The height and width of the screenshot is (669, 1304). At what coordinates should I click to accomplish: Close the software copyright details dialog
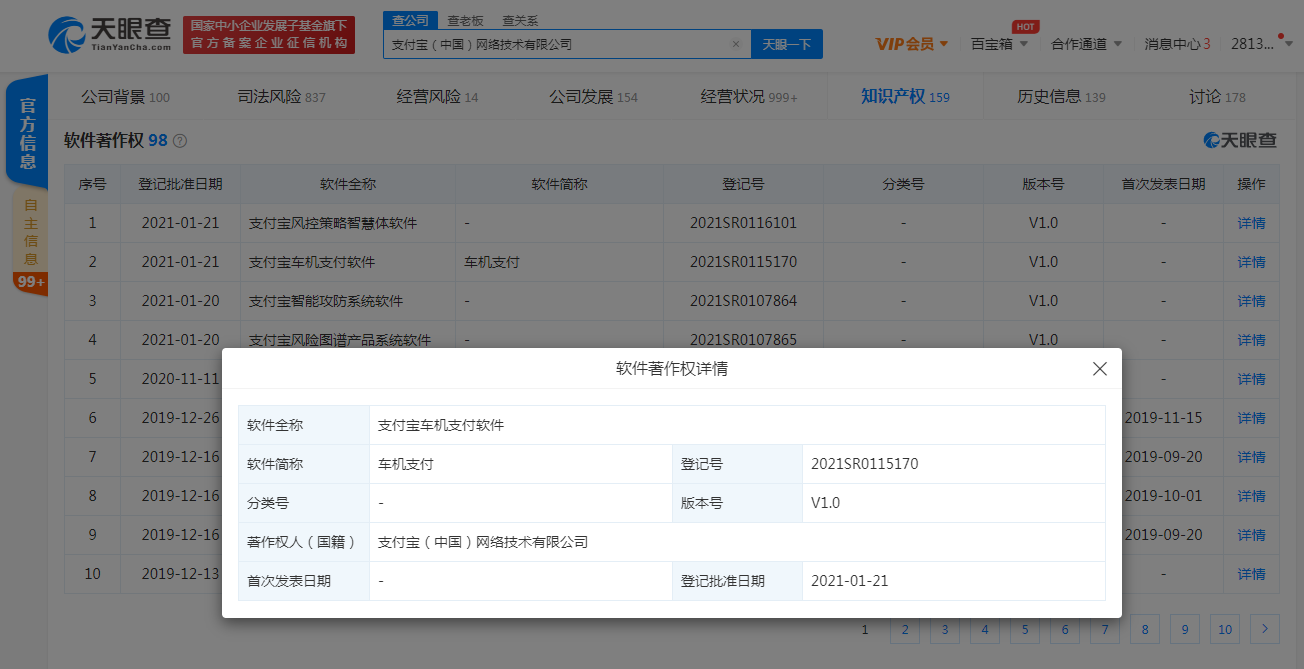[1100, 369]
